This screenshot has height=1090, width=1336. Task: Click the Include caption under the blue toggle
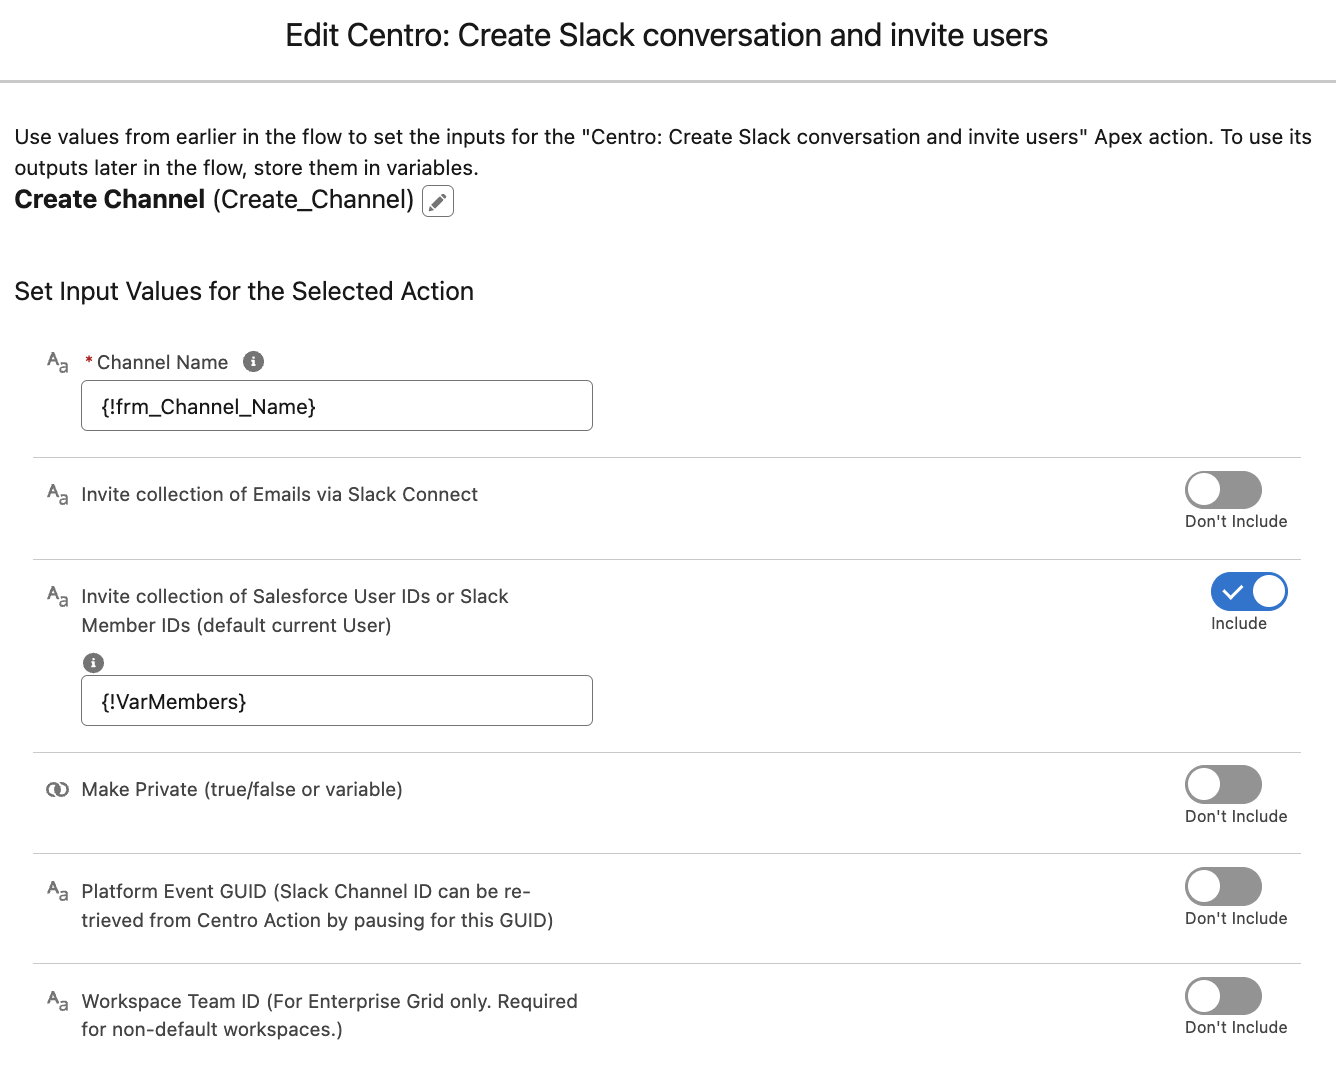pos(1239,623)
